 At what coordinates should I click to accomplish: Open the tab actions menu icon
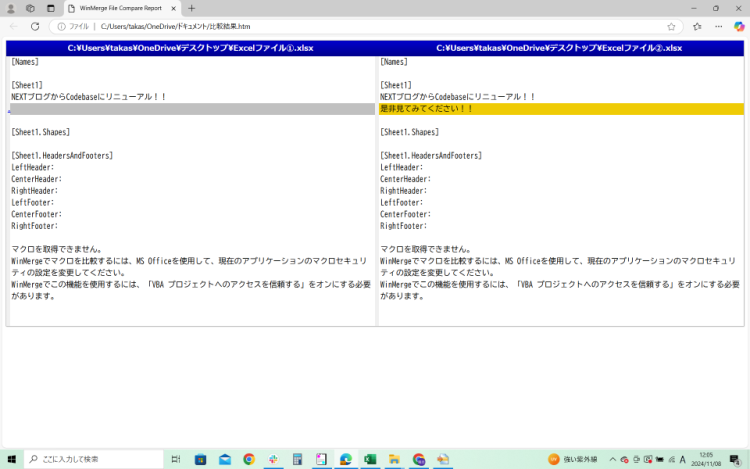tap(51, 8)
